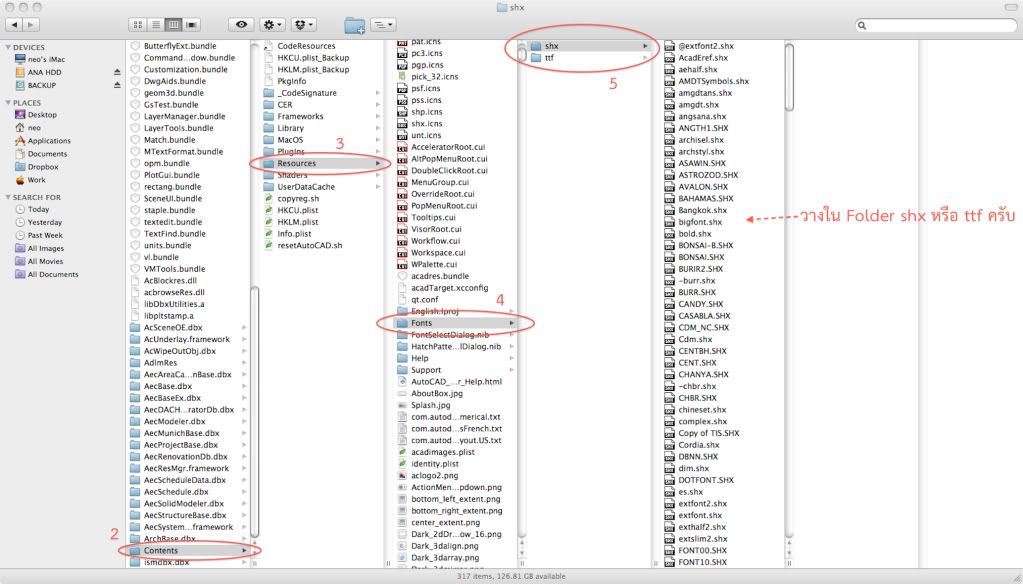Click the folder icon of Support
1023x584 pixels.
click(x=403, y=370)
